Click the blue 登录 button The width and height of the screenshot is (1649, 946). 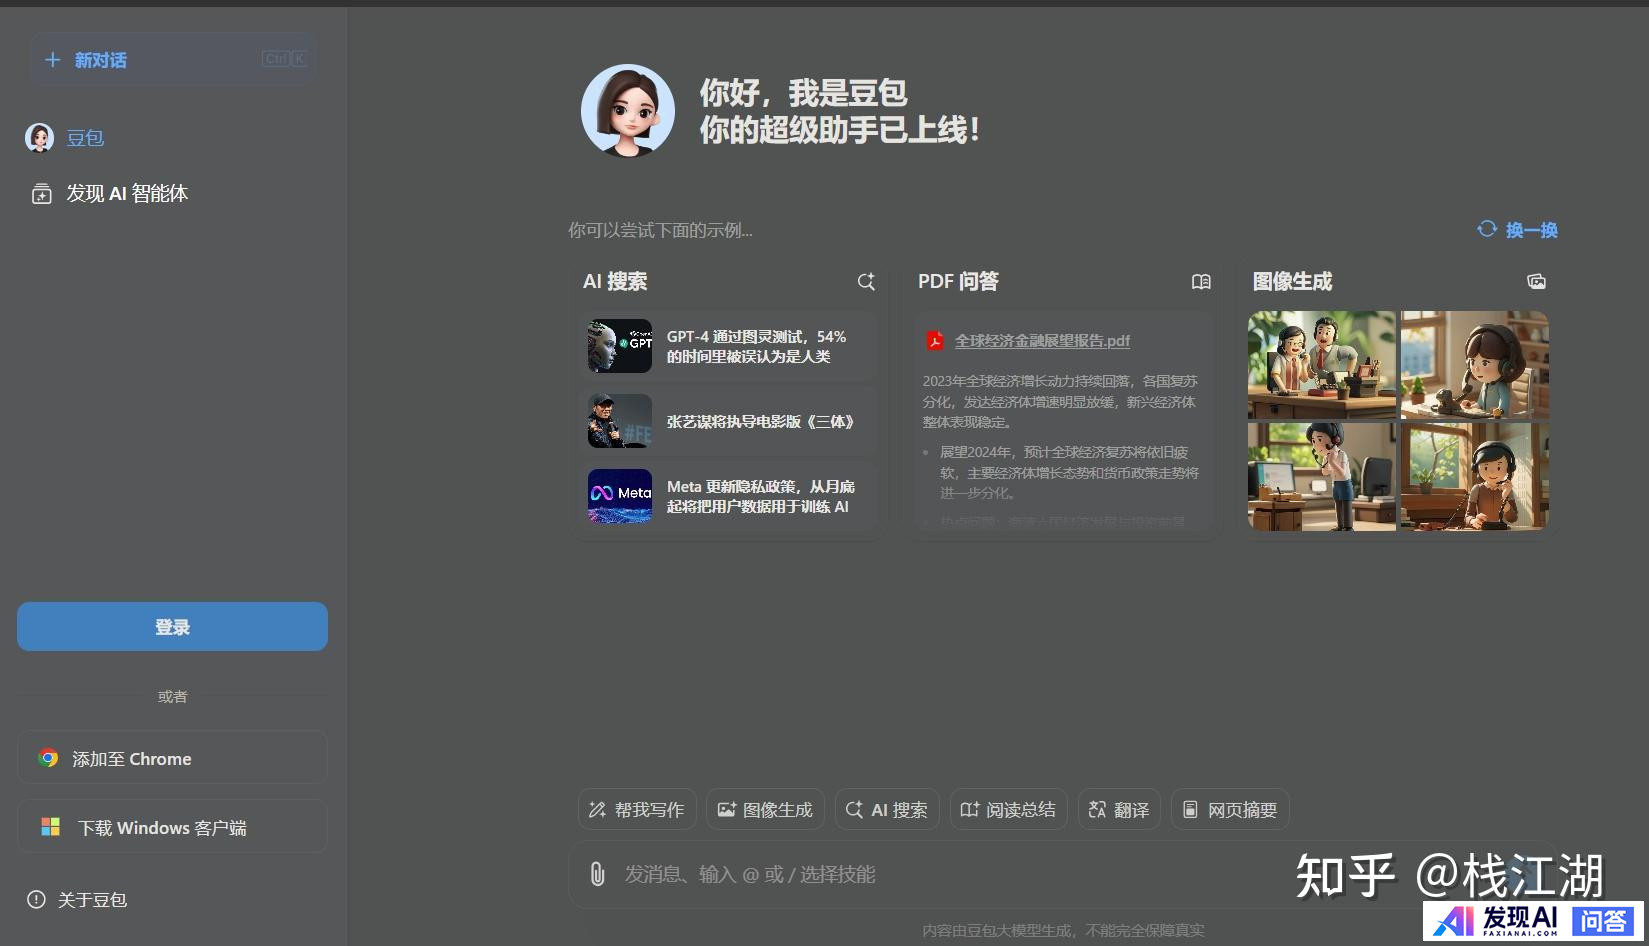tap(172, 627)
